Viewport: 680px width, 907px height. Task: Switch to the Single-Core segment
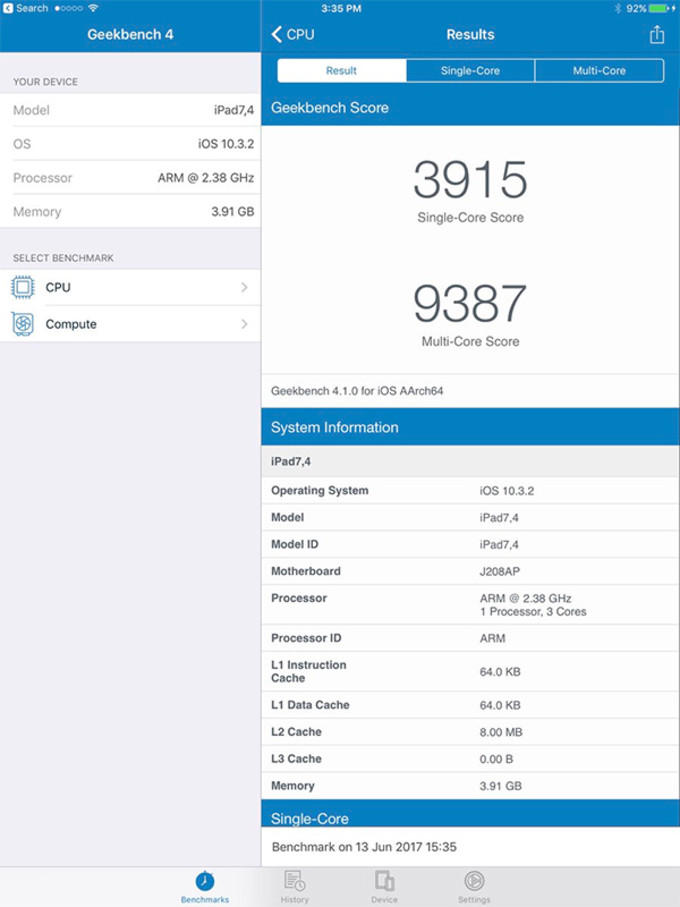pyautogui.click(x=470, y=71)
